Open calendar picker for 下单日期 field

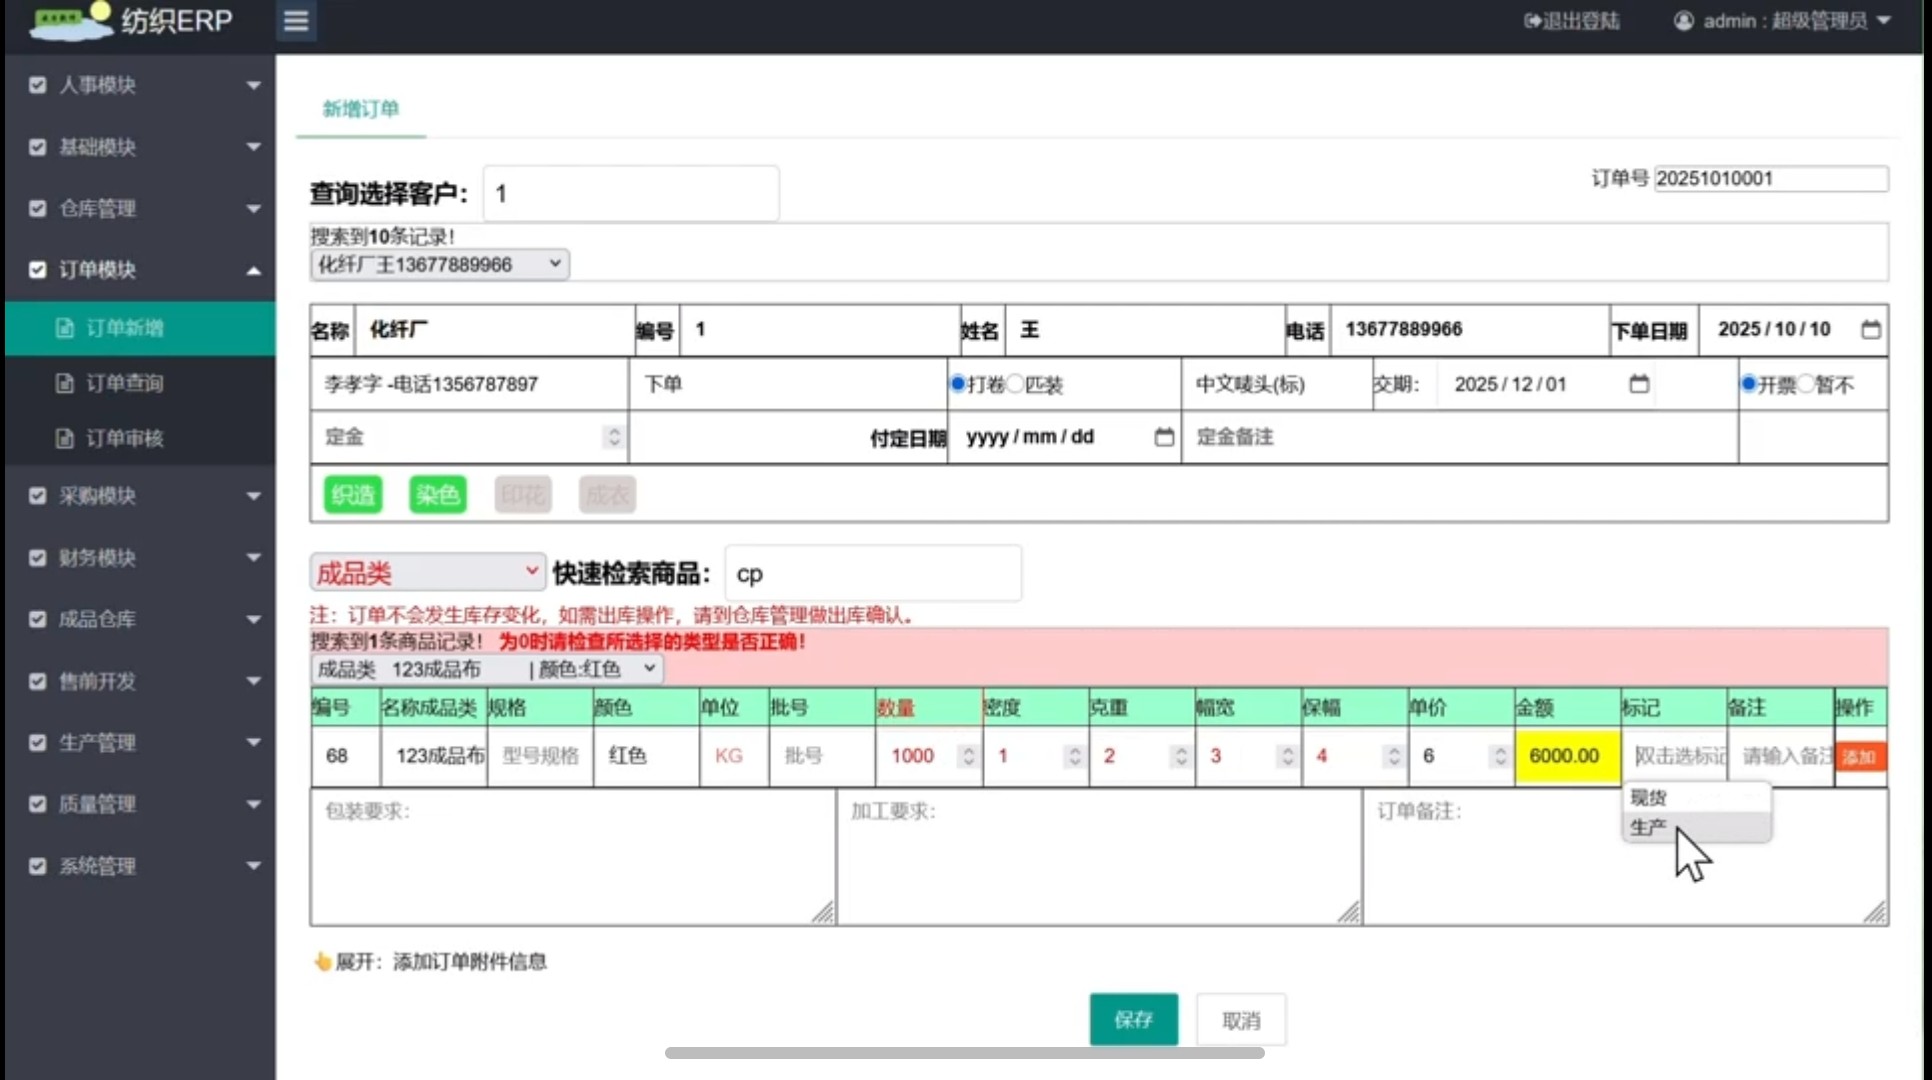tap(1870, 329)
